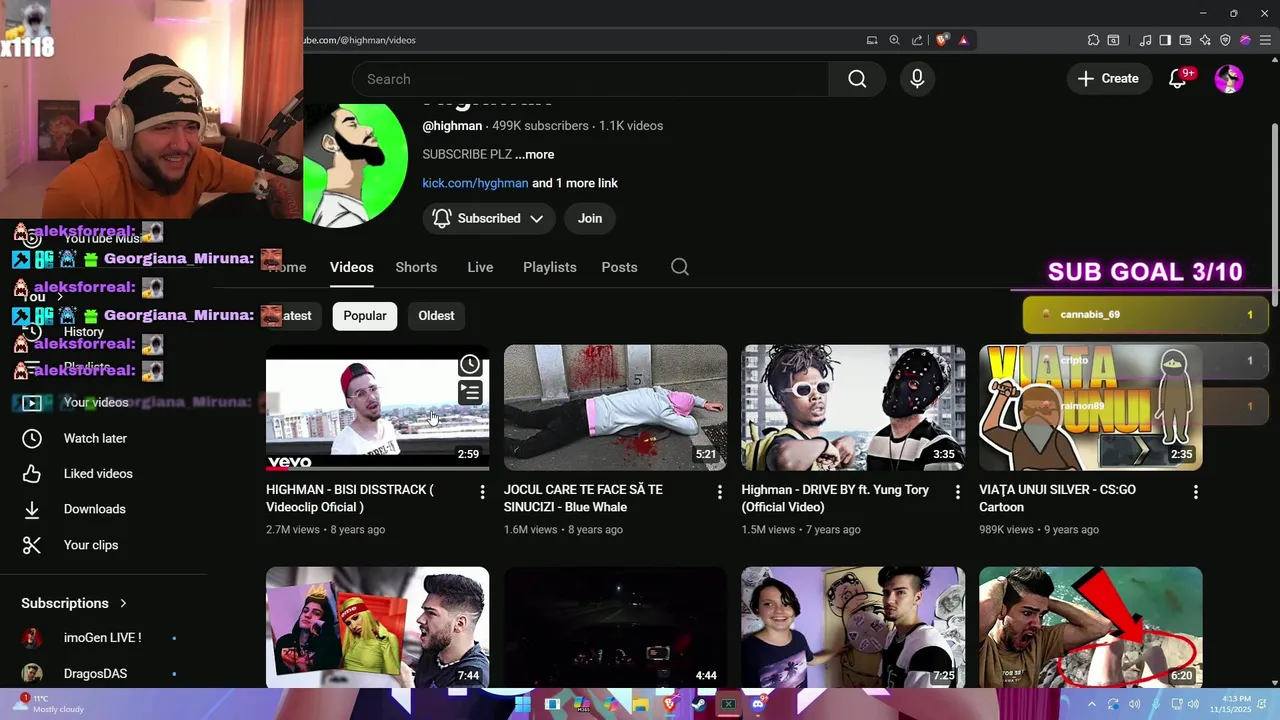Open the Highman DRIVE BY video thumbnail

(853, 407)
